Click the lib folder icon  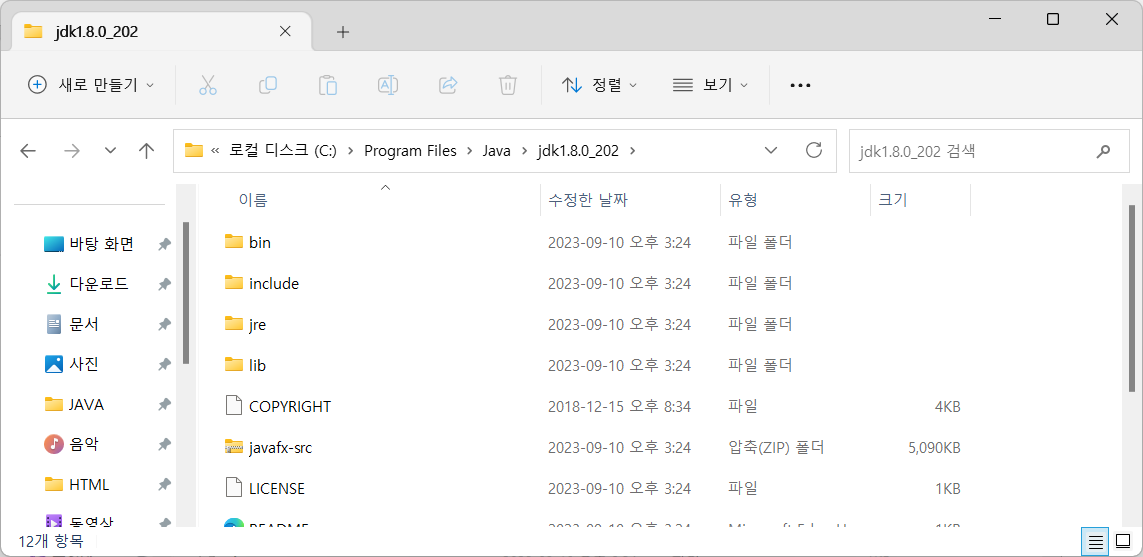pyautogui.click(x=233, y=365)
